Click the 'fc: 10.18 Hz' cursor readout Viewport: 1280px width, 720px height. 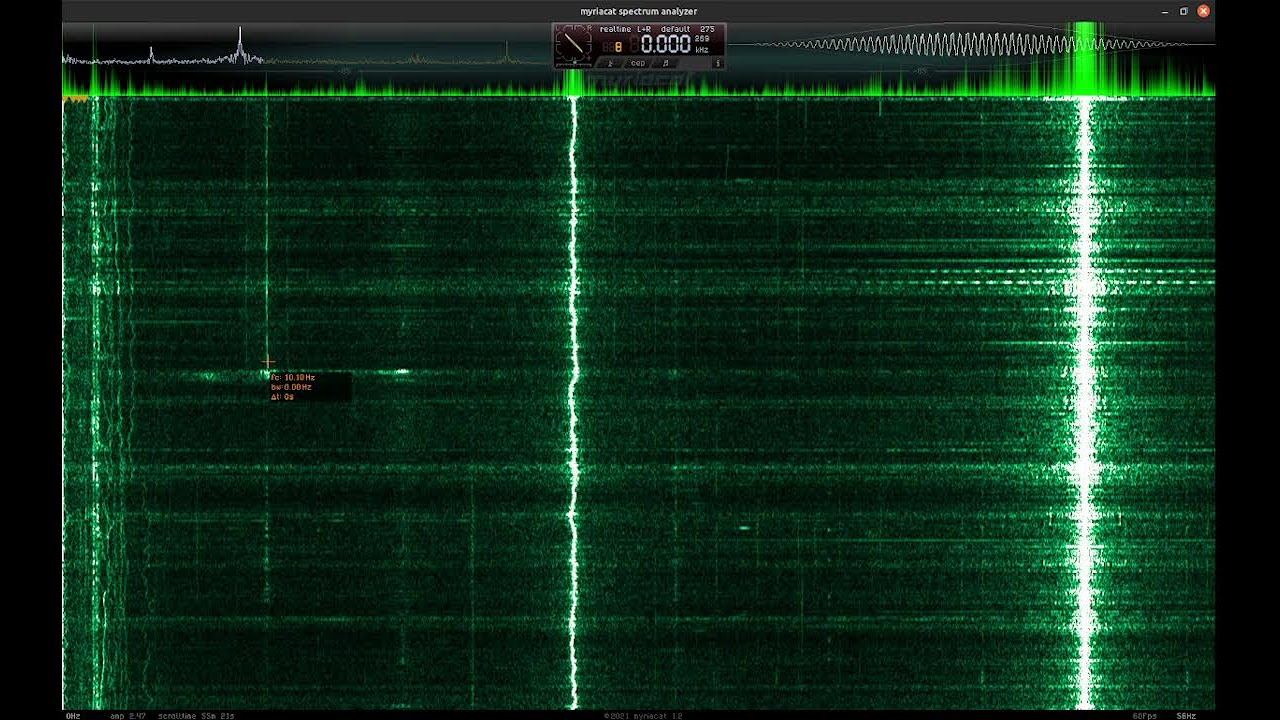[x=293, y=377]
